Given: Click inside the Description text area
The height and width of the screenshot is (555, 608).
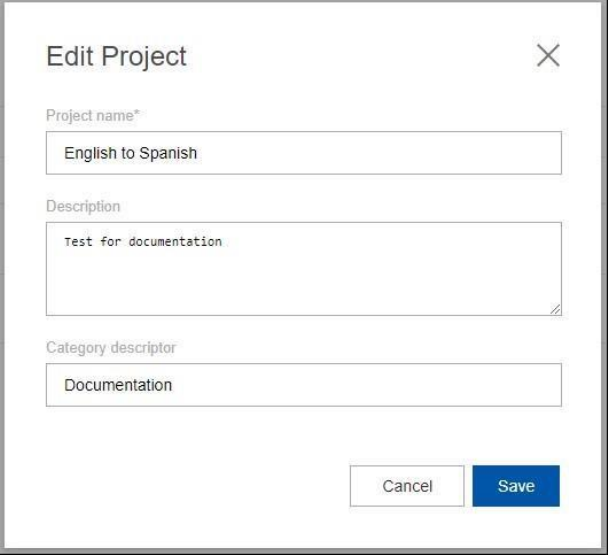Looking at the screenshot, I should [x=303, y=268].
